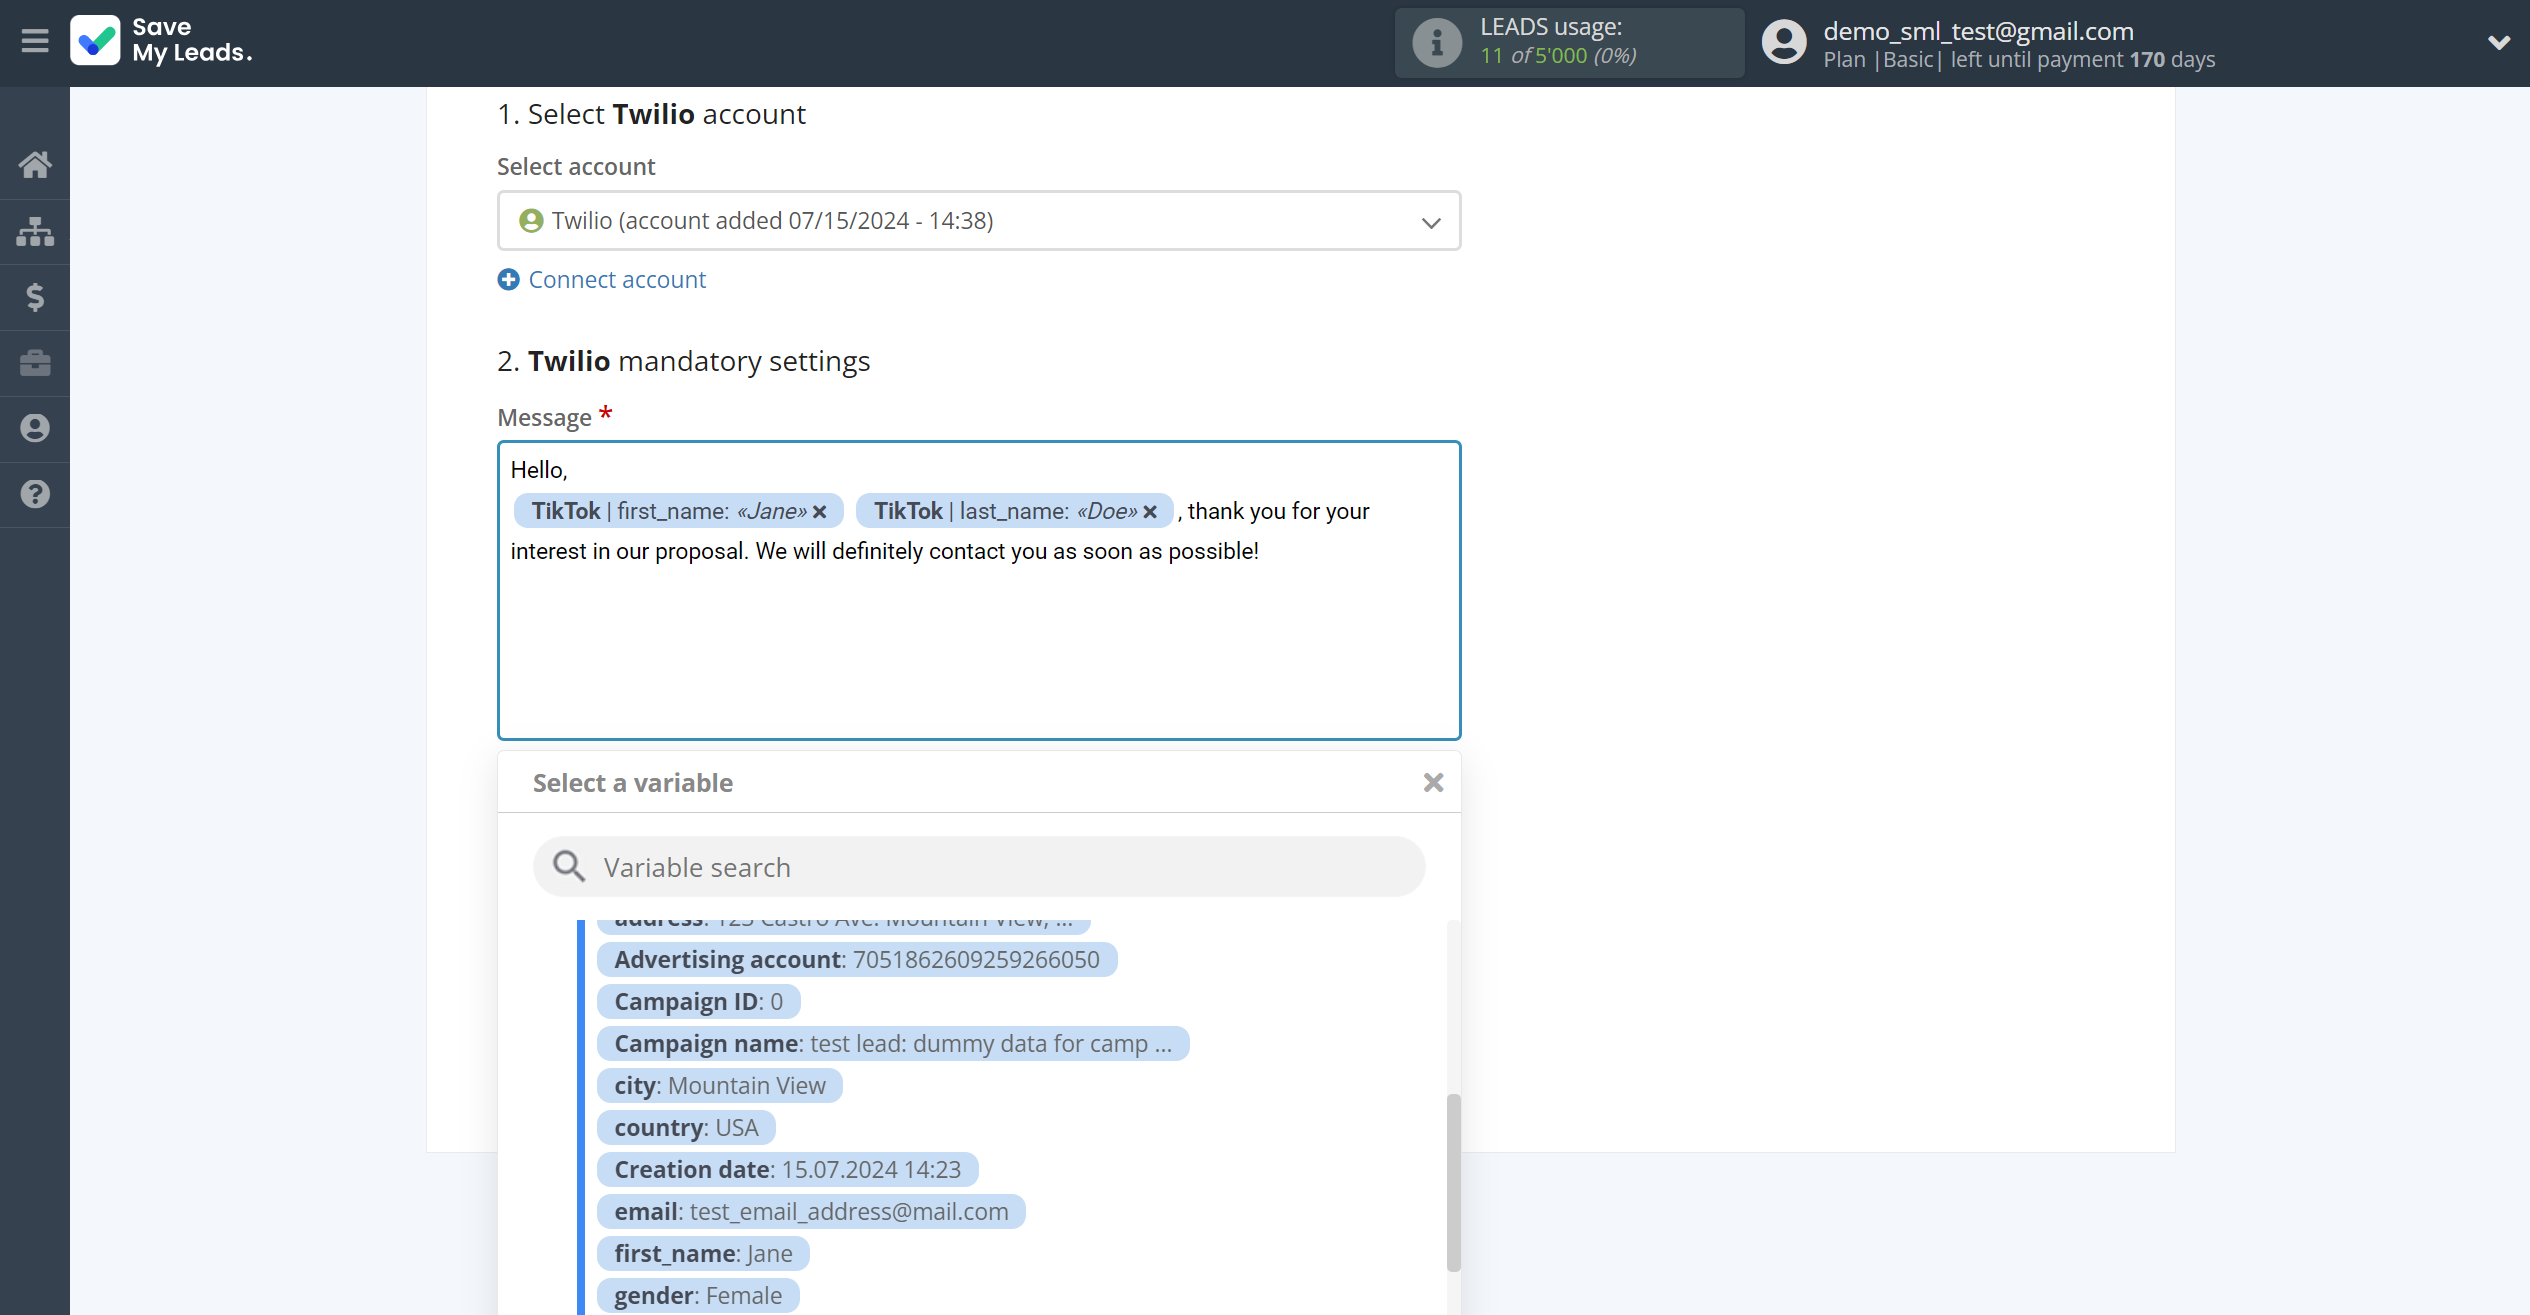Image resolution: width=2530 pixels, height=1315 pixels.
Task: Select email variable
Action: click(811, 1212)
